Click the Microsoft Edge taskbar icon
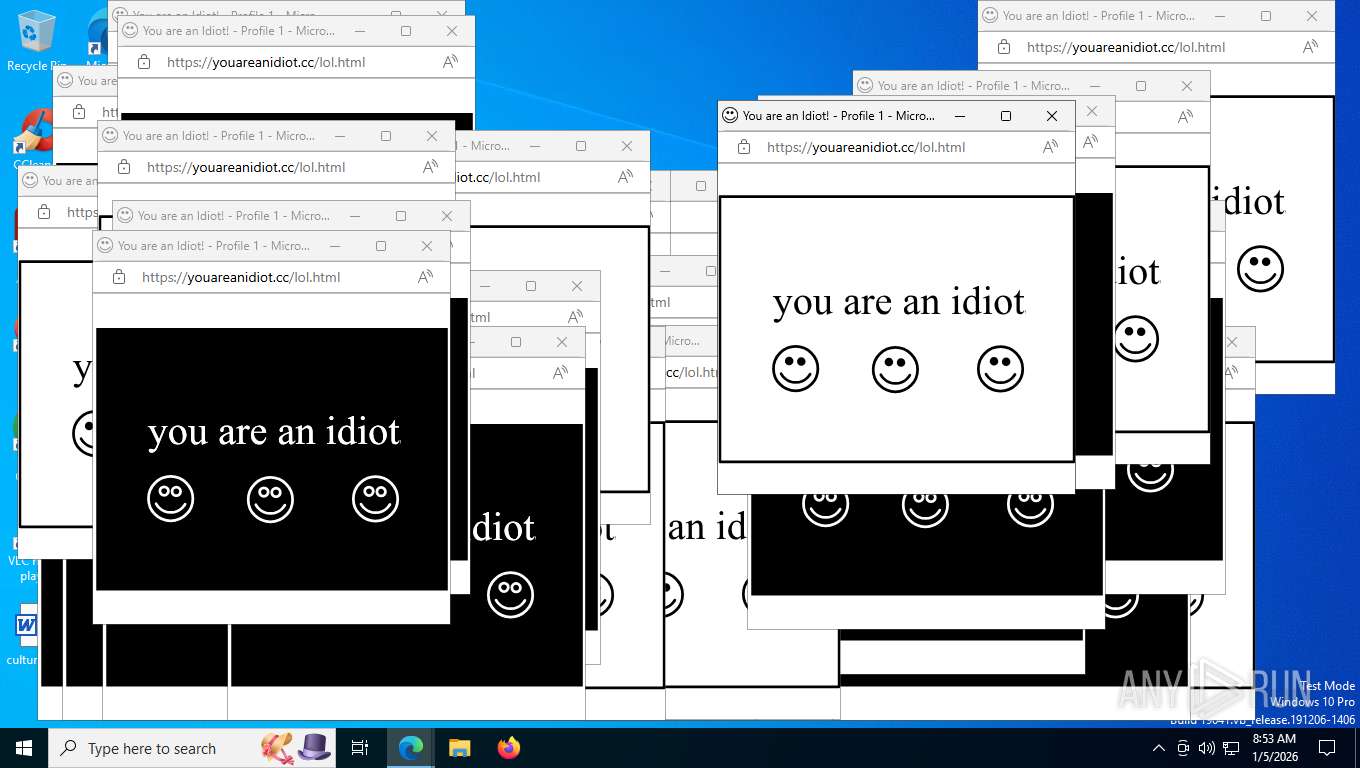Viewport: 1360px width, 768px height. point(411,748)
